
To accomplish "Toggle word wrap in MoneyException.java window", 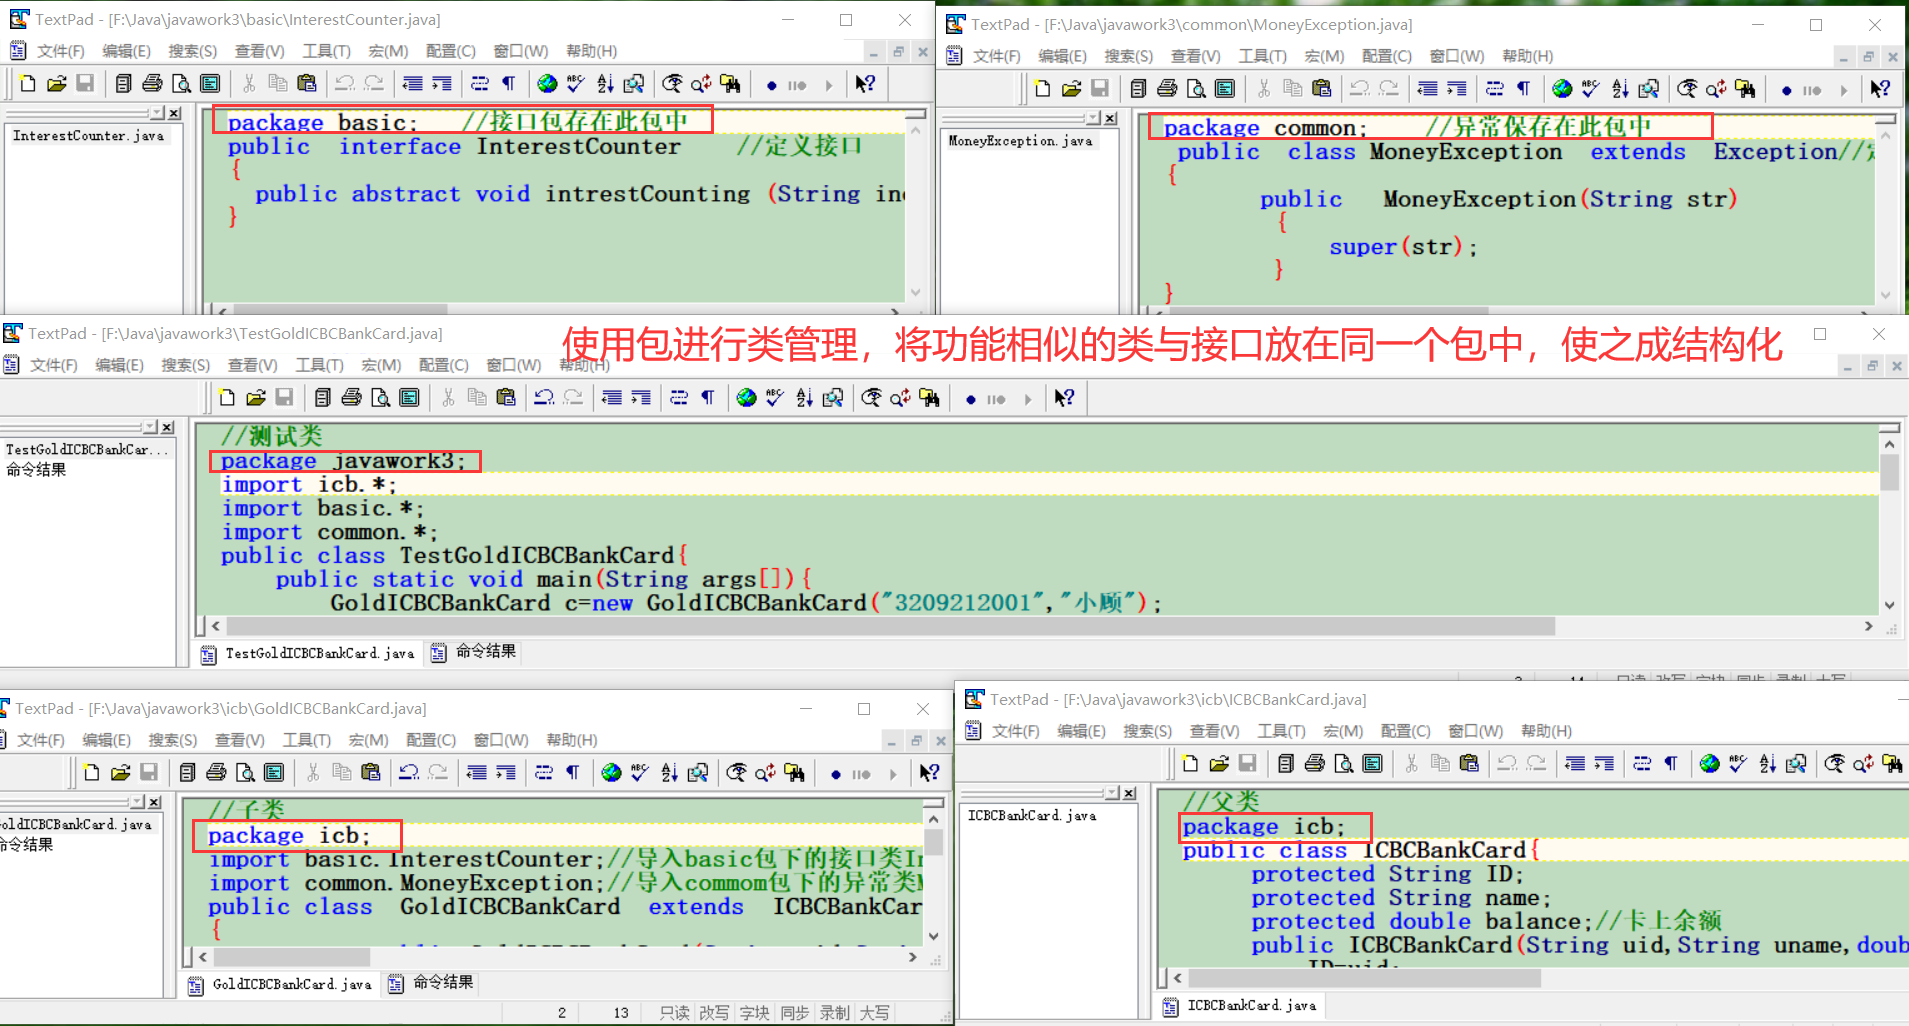I will [x=1495, y=89].
